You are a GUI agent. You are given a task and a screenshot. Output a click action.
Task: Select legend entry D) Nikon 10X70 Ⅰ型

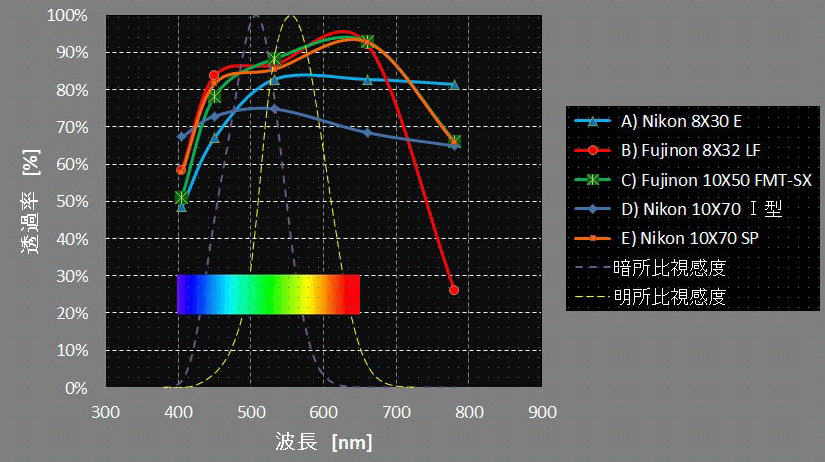pos(678,209)
